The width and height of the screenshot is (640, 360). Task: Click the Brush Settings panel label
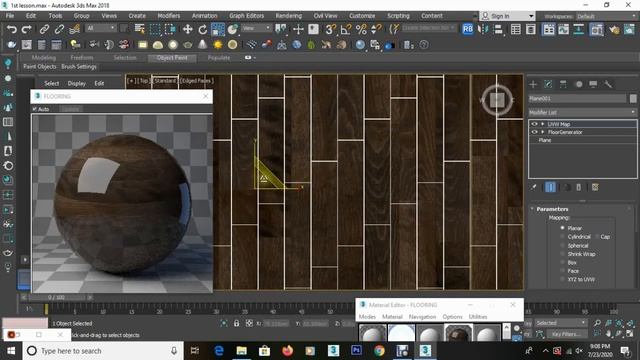click(79, 66)
